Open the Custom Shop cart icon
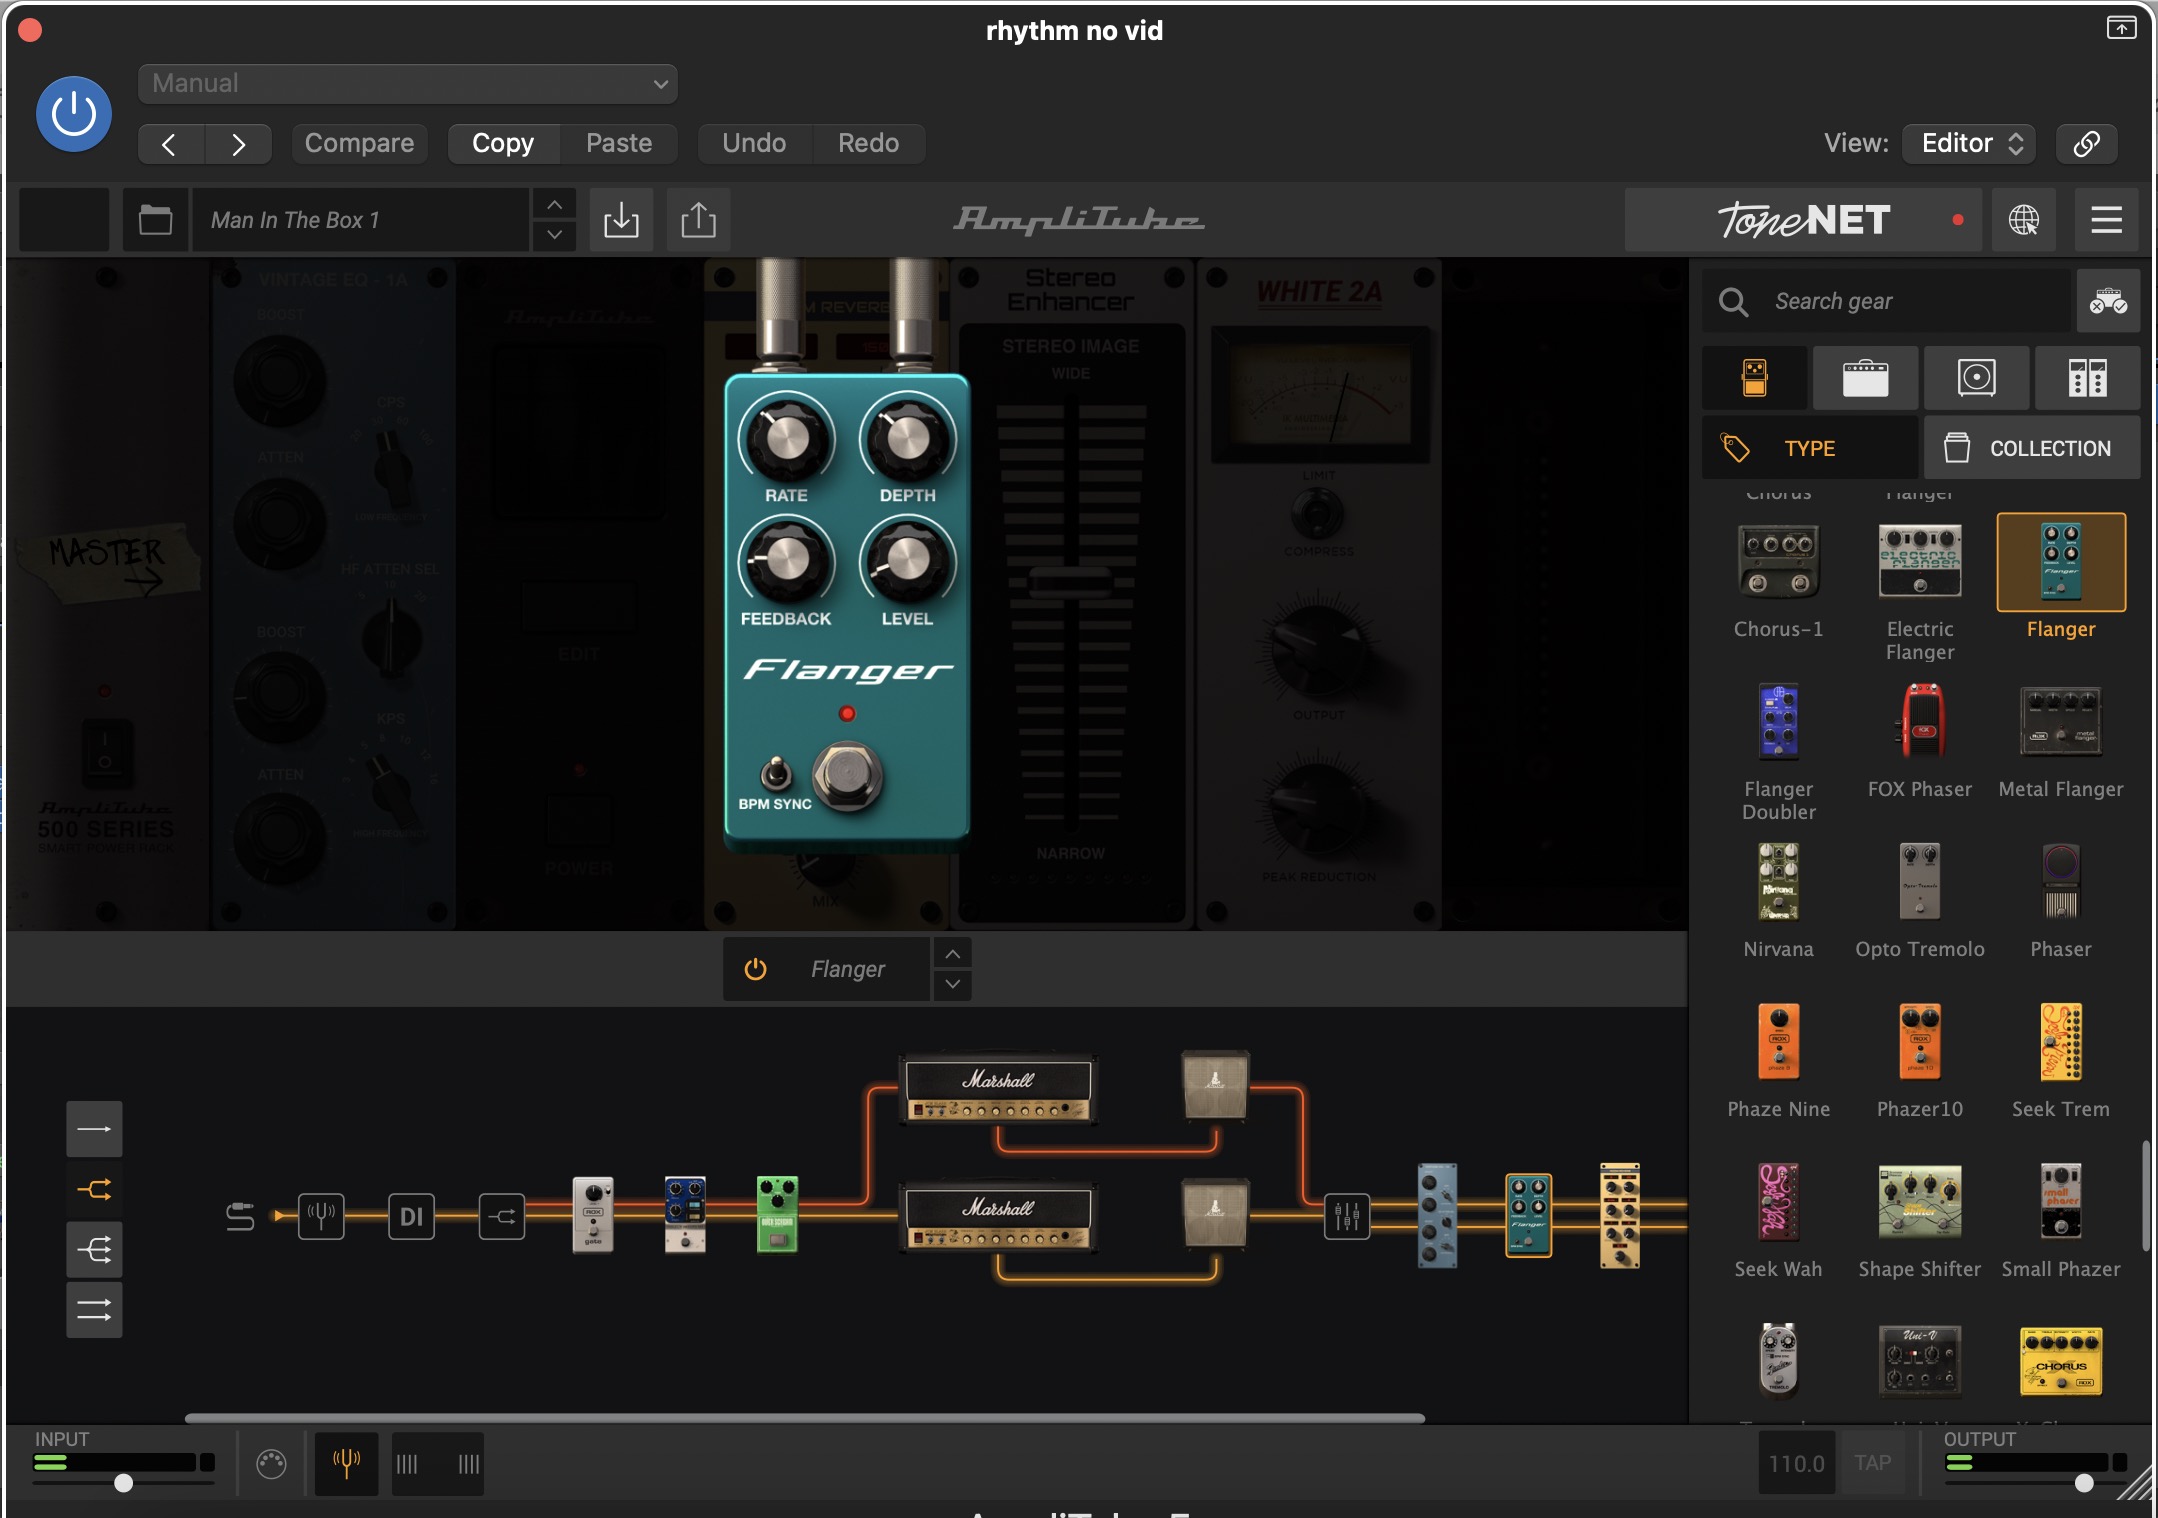Viewport: 2158px width, 1518px height. coord(2108,301)
